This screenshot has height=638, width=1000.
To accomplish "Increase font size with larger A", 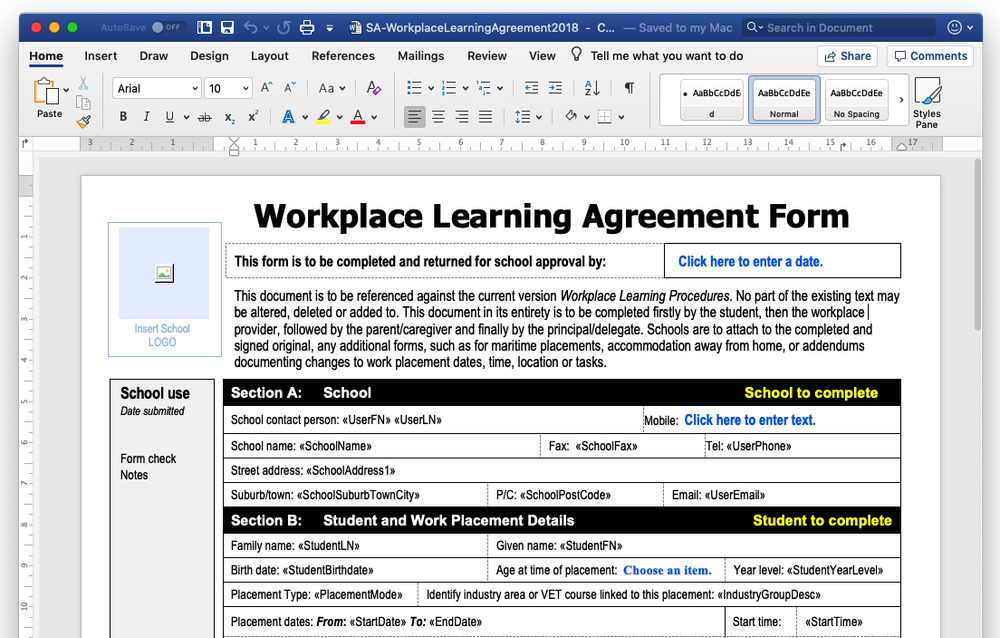I will pos(267,88).
